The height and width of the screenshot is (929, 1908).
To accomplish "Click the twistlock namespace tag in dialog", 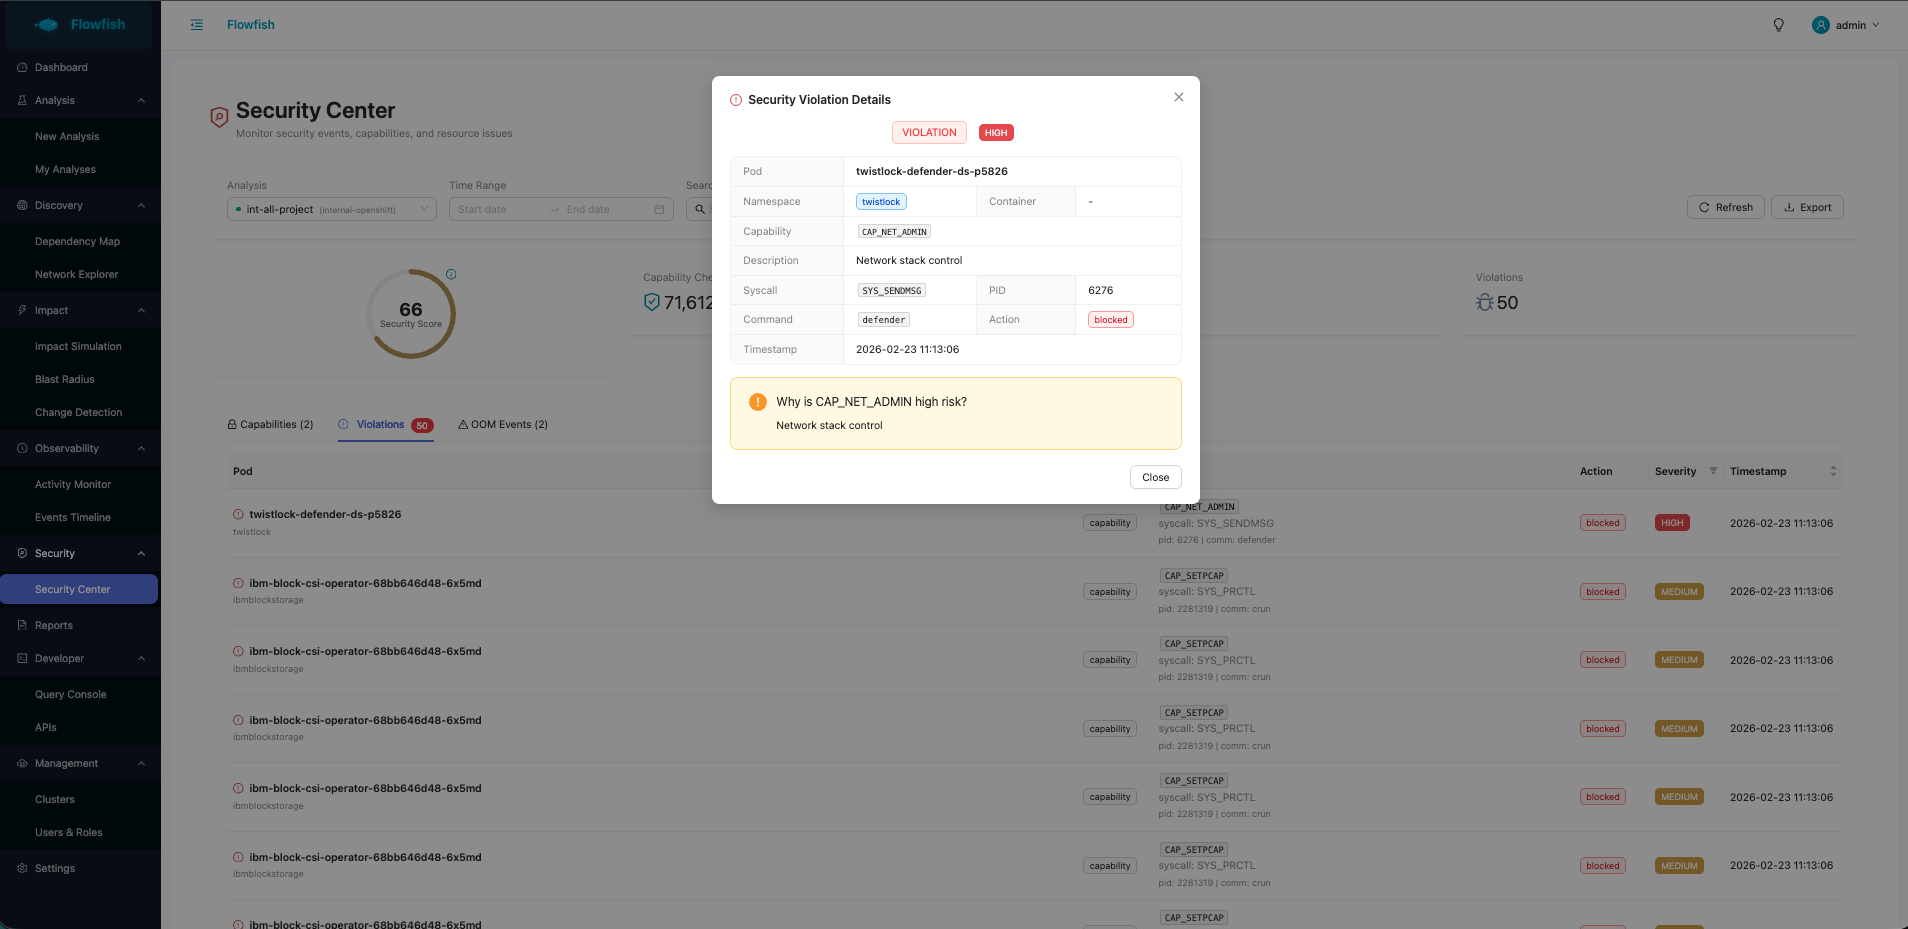I will (x=881, y=202).
